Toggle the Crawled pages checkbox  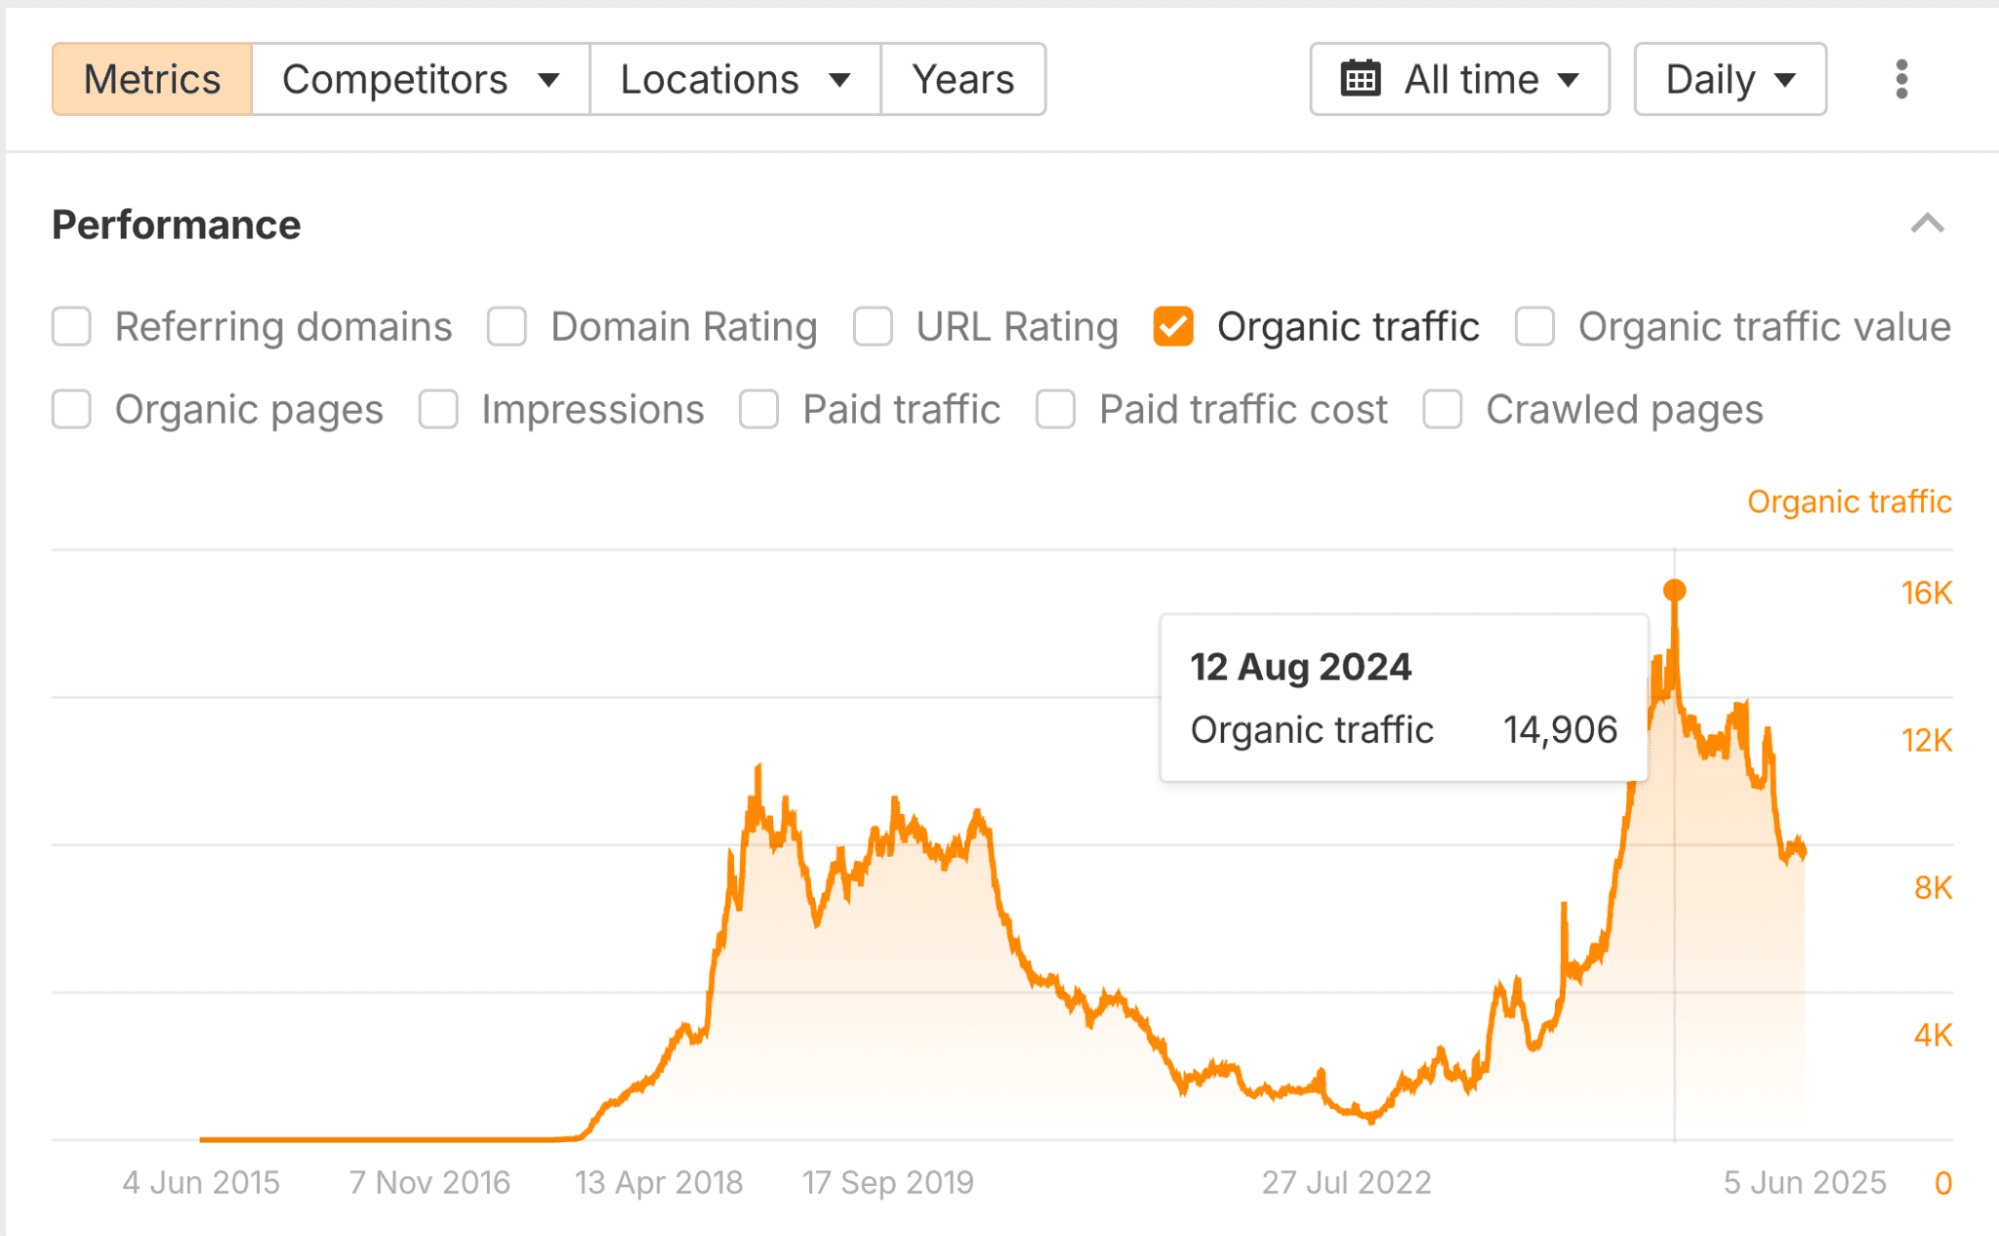coord(1443,410)
